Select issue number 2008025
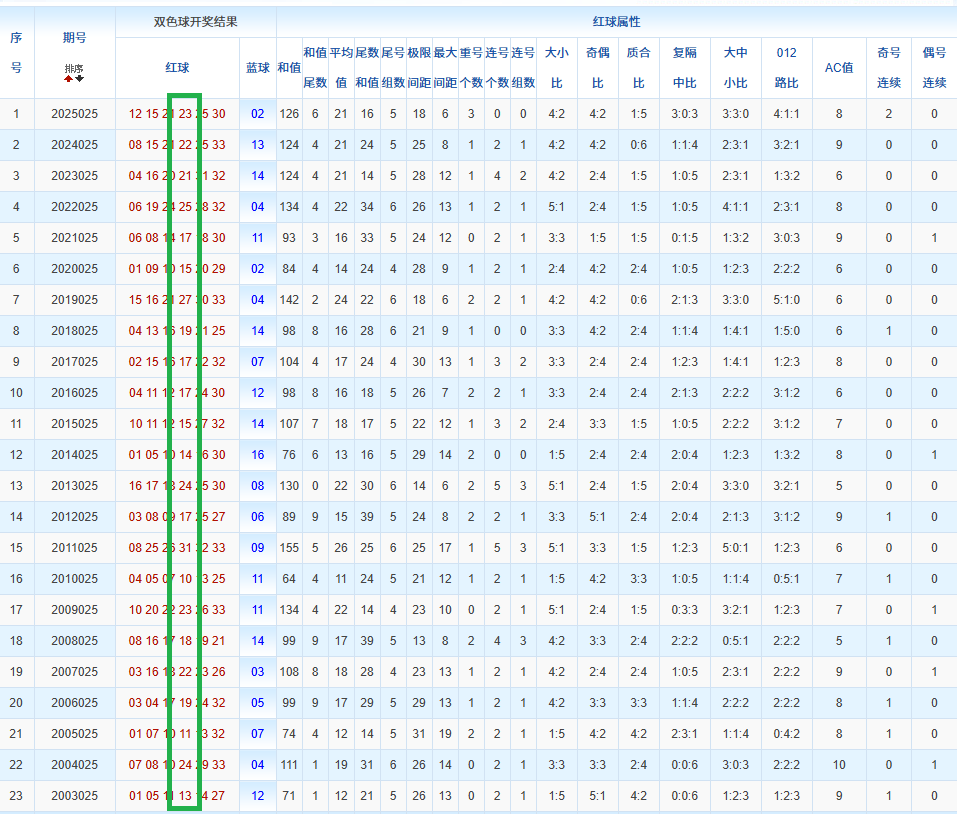The image size is (957, 814). point(74,641)
